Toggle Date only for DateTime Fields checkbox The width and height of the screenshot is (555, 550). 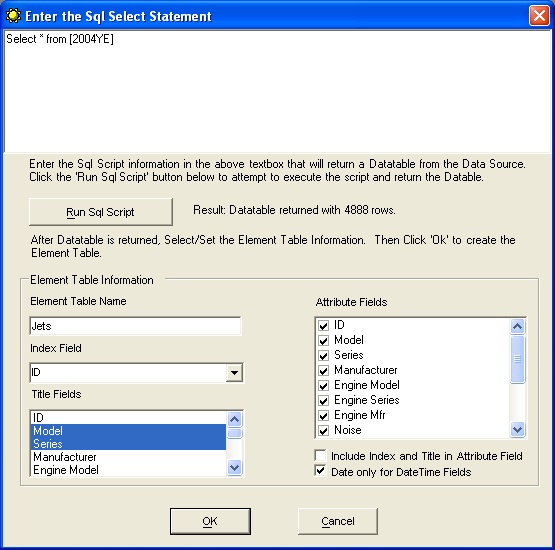coord(320,471)
